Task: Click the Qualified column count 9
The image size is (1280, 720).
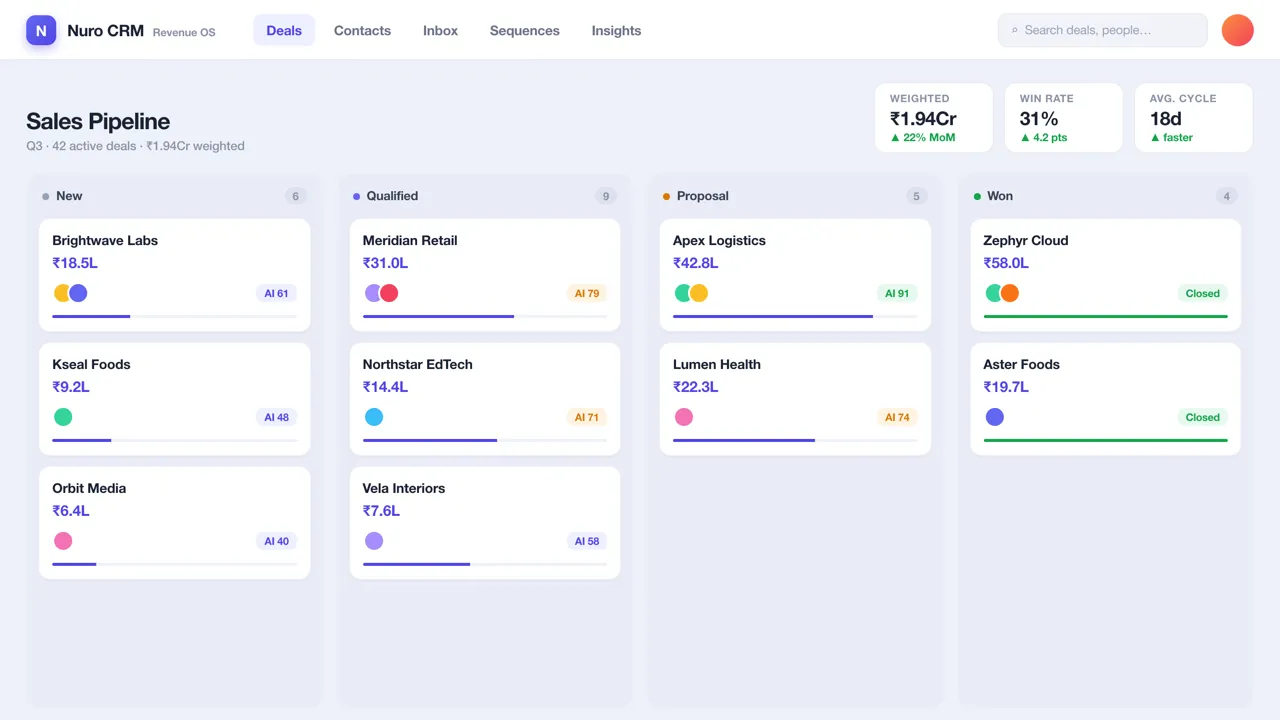Action: [x=606, y=196]
